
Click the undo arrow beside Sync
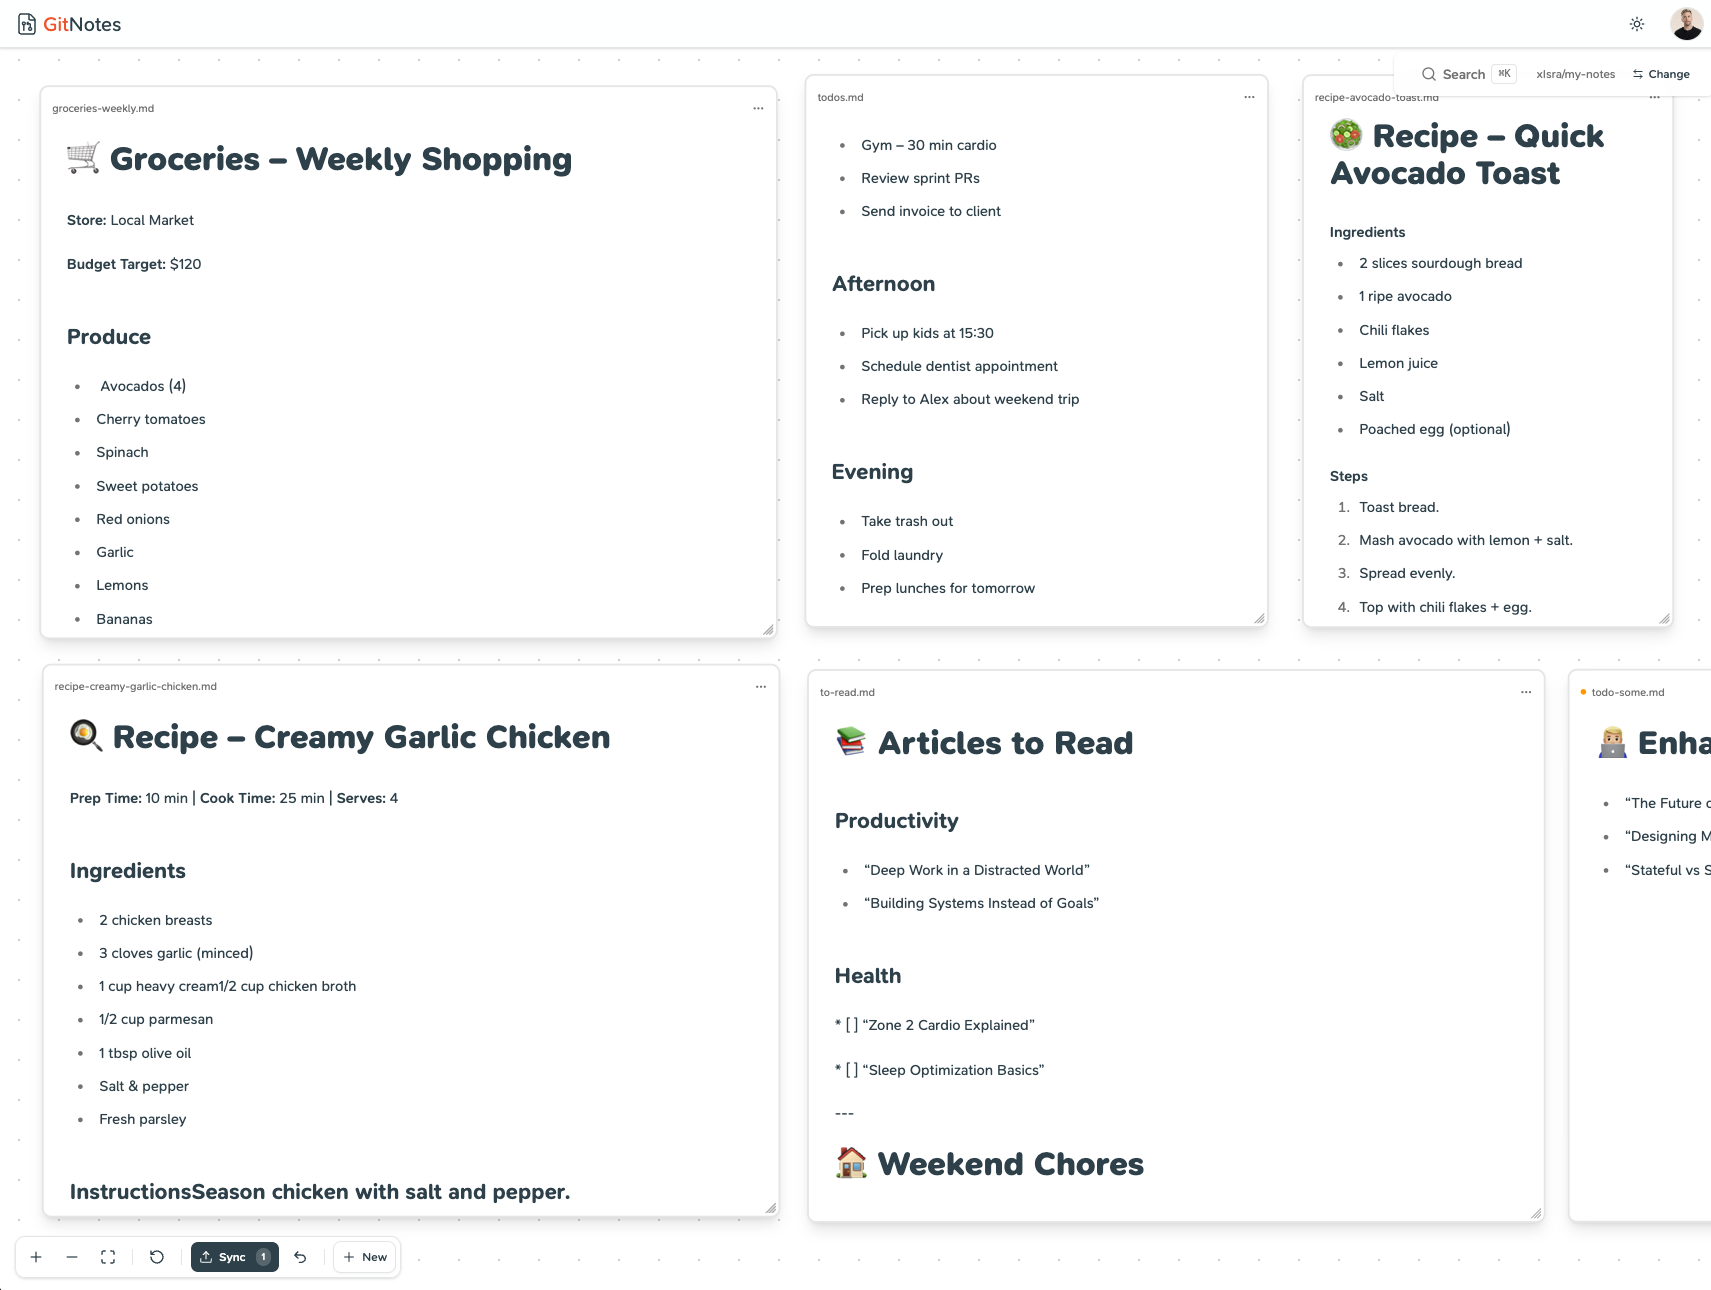tap(300, 1257)
